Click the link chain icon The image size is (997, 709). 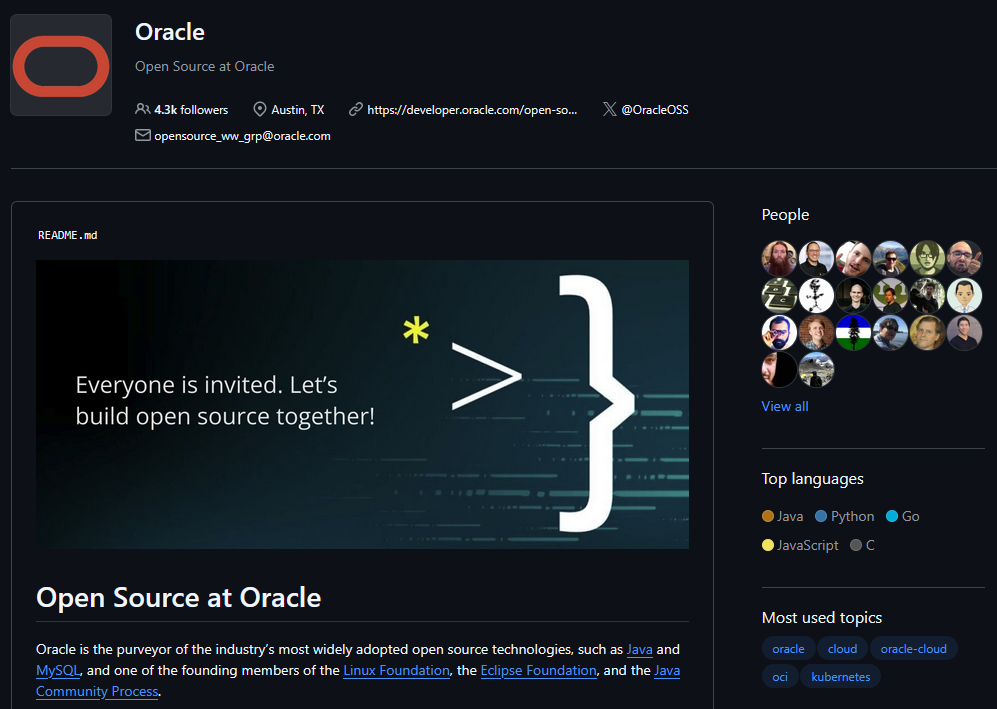[356, 110]
